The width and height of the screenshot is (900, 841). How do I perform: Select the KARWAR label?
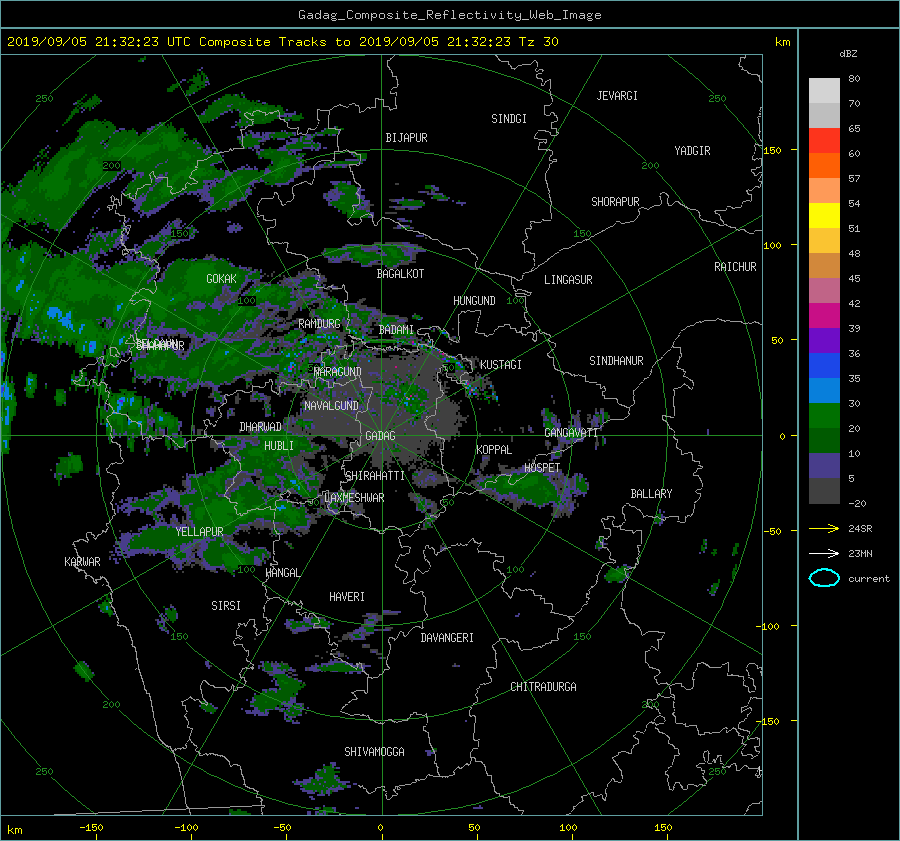[82, 562]
